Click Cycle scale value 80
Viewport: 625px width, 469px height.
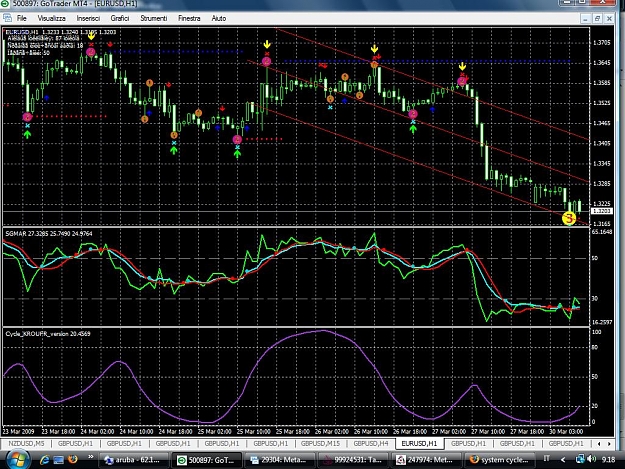click(x=595, y=347)
